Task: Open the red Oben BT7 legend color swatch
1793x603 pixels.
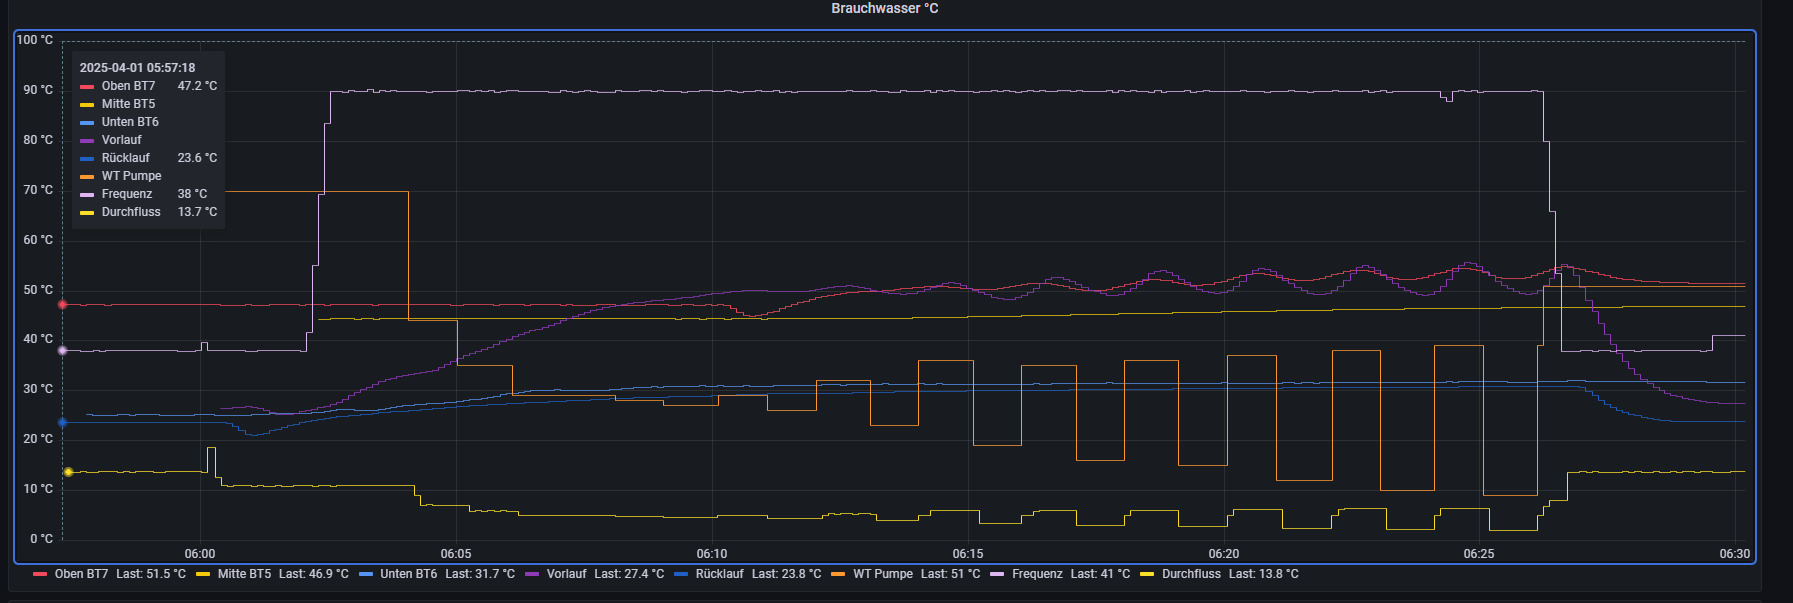Action: click(40, 574)
